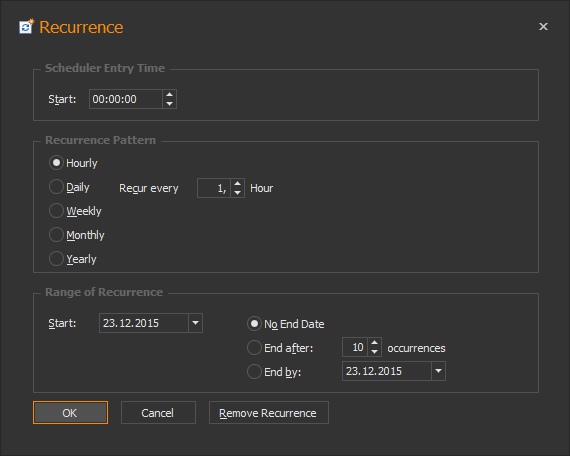
Task: Select the Hourly recurrence pattern
Action: [56, 163]
